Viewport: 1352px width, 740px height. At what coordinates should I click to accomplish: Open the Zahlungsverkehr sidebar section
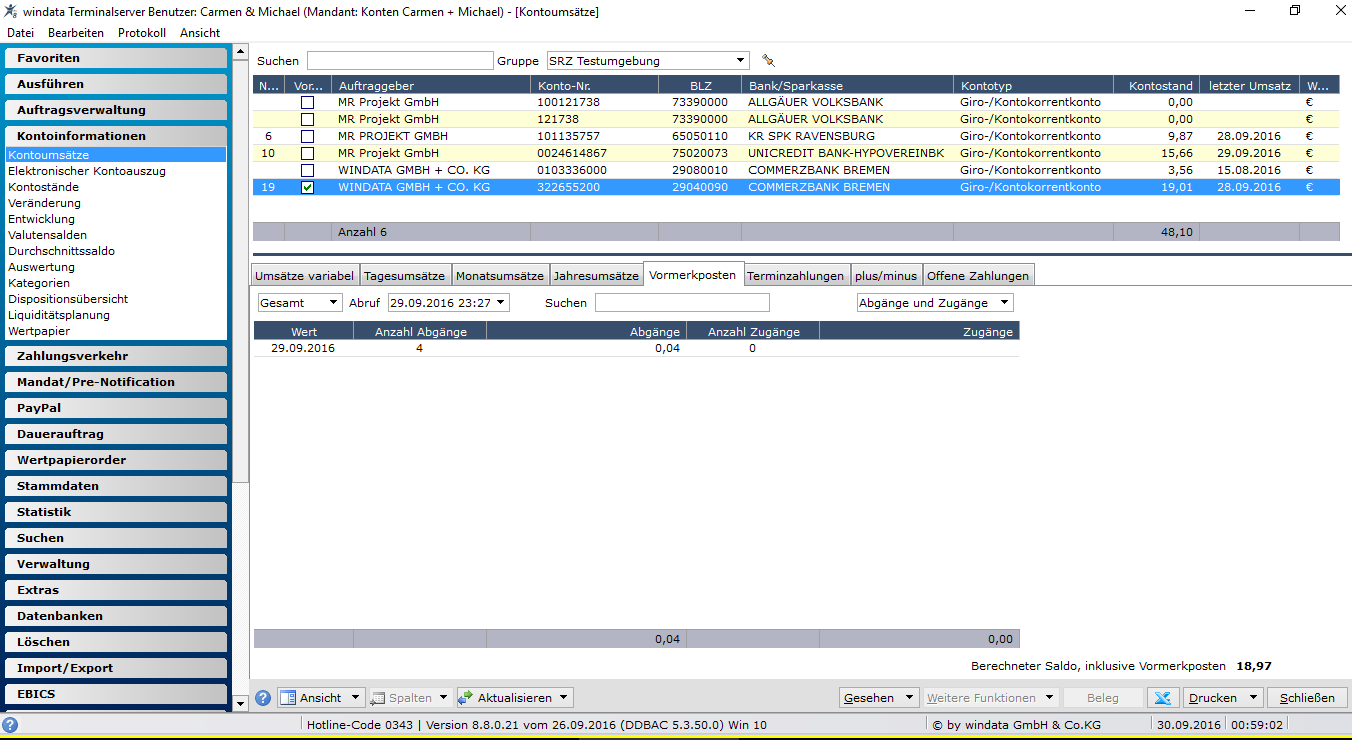(x=115, y=356)
